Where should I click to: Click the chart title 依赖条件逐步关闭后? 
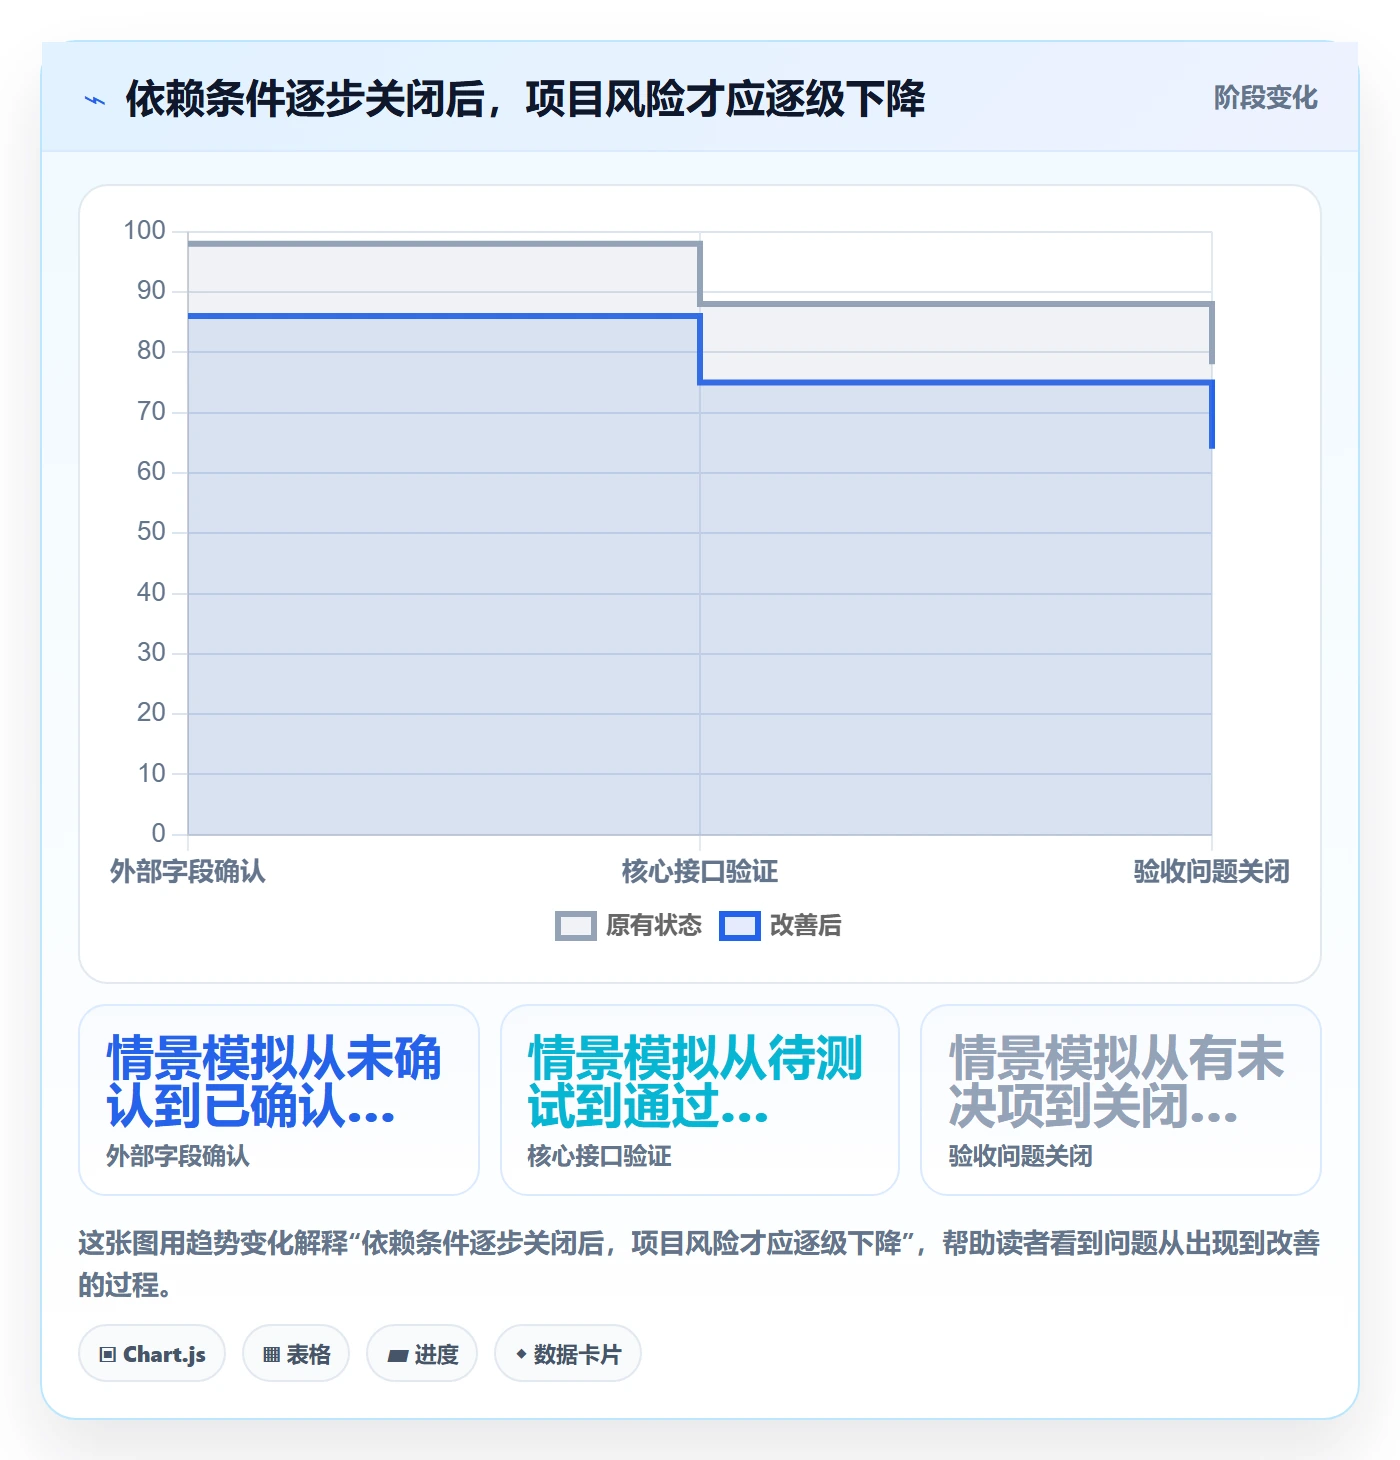click(x=525, y=99)
